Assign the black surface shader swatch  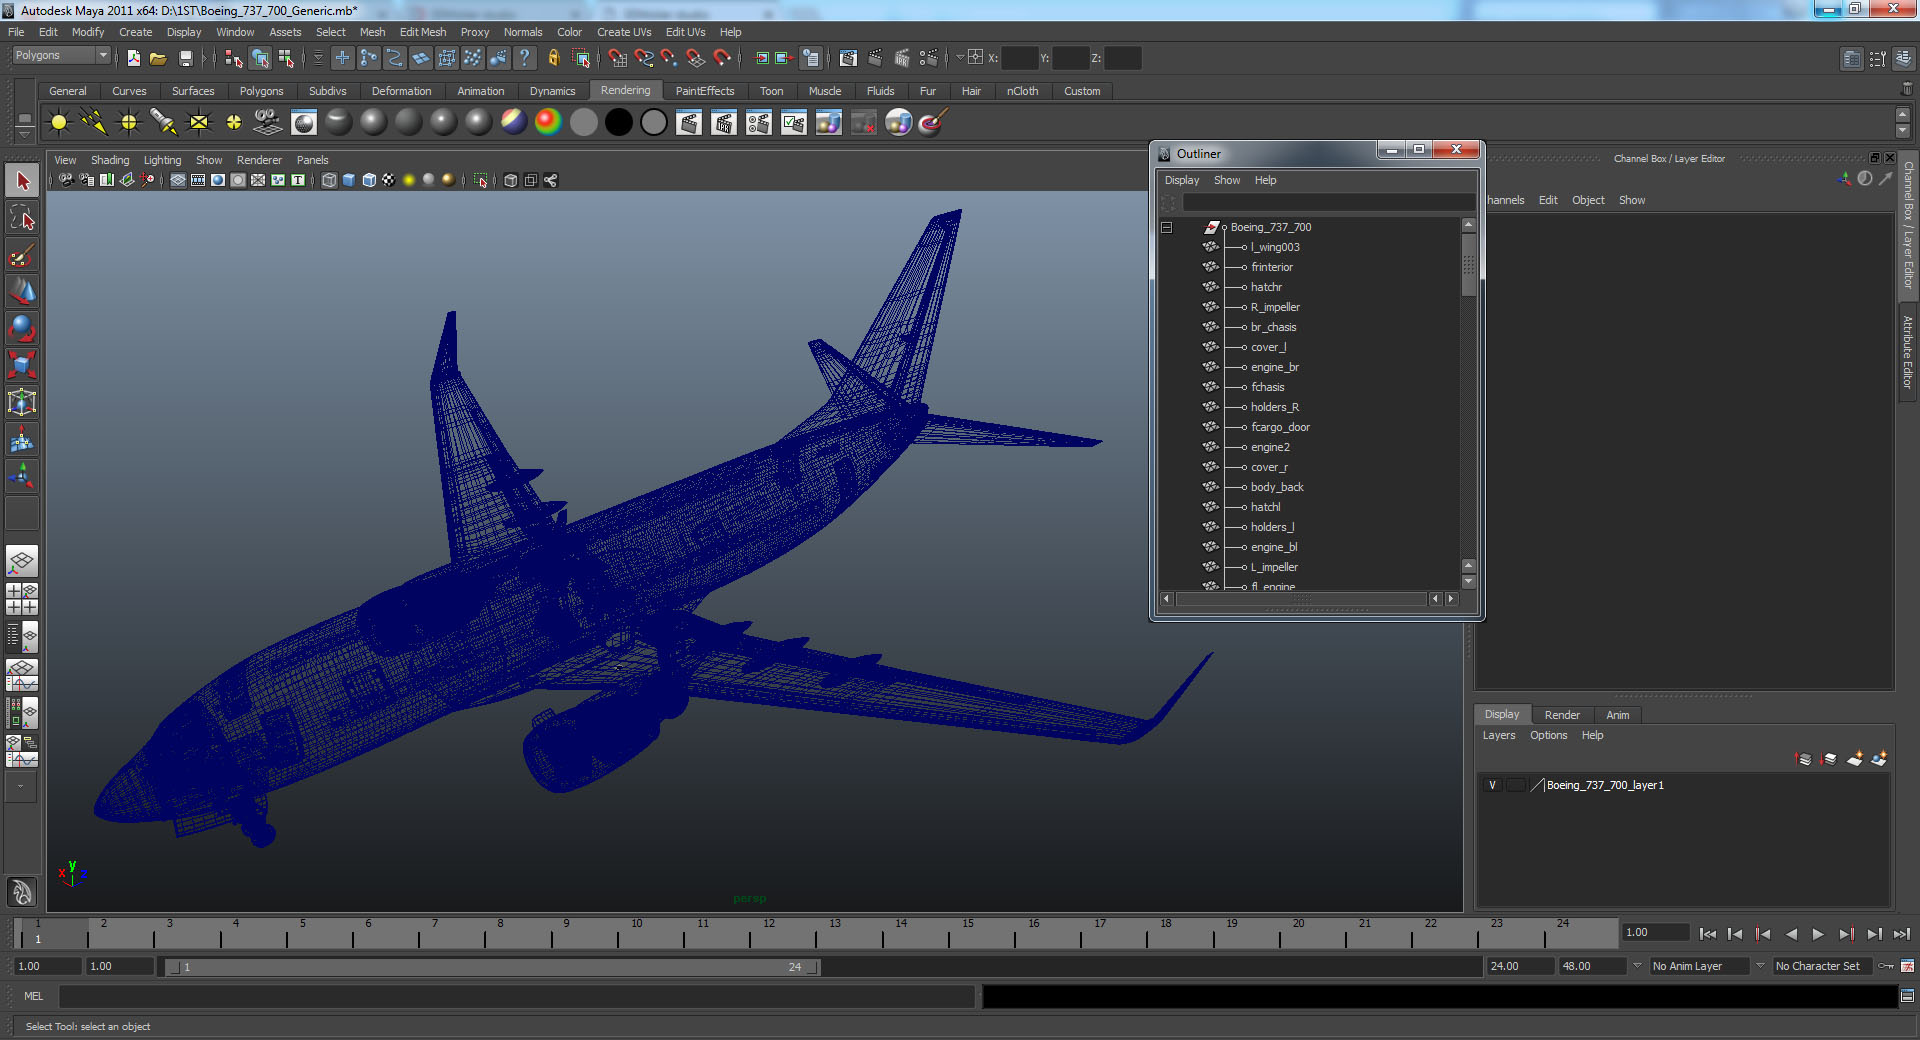point(619,122)
